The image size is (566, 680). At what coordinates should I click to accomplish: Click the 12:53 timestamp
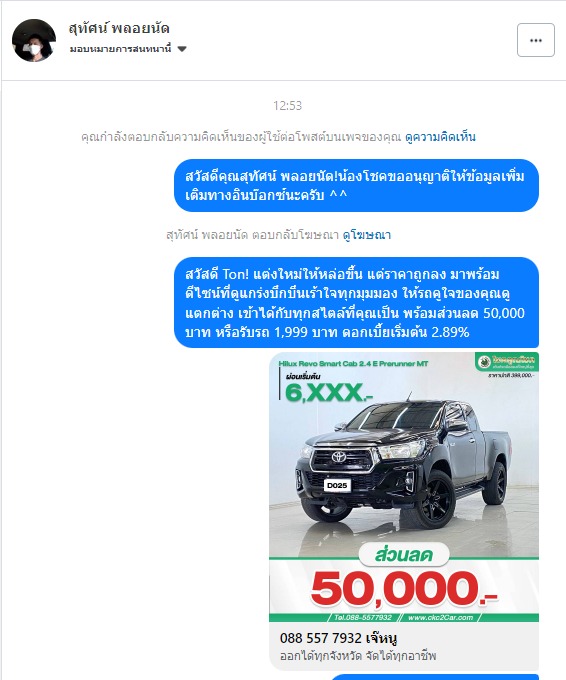pos(287,105)
